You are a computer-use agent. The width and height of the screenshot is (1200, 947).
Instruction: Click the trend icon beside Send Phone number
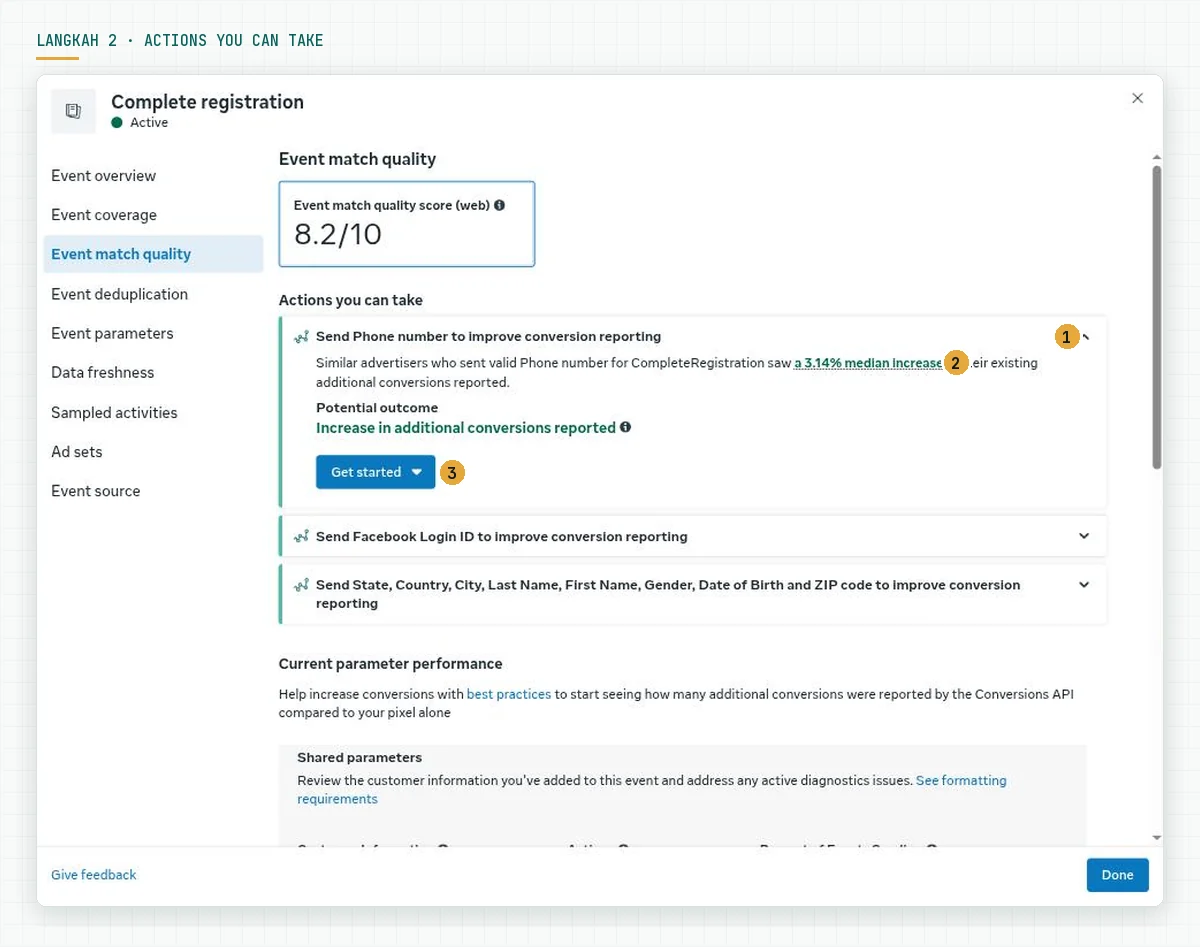(301, 337)
